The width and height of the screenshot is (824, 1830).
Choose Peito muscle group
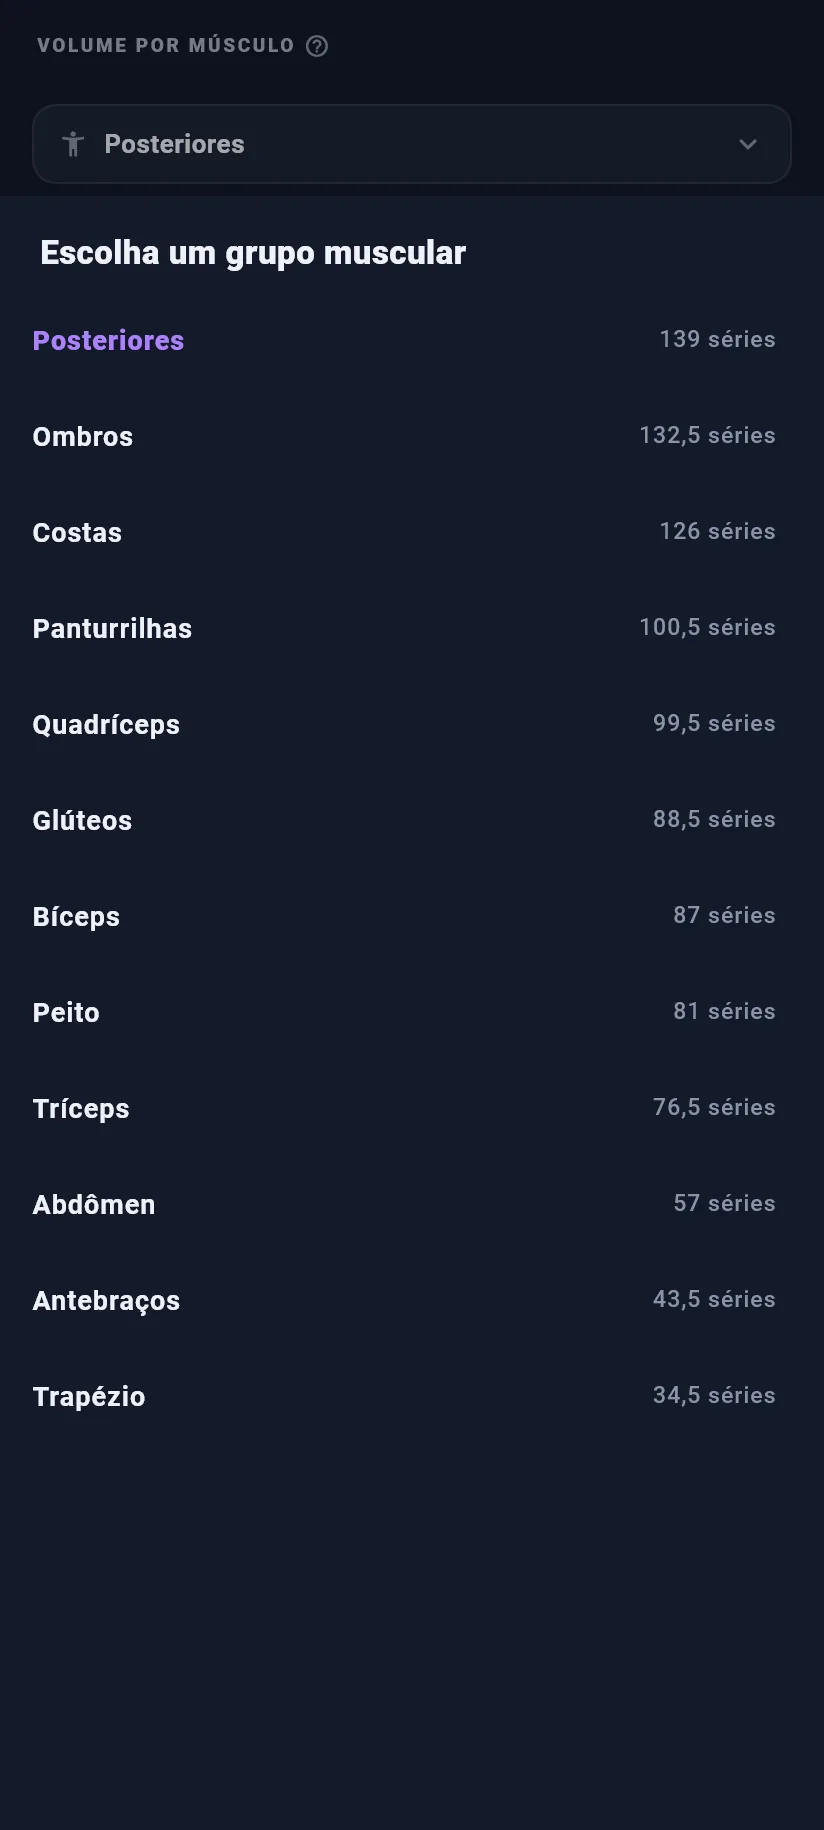(404, 1012)
